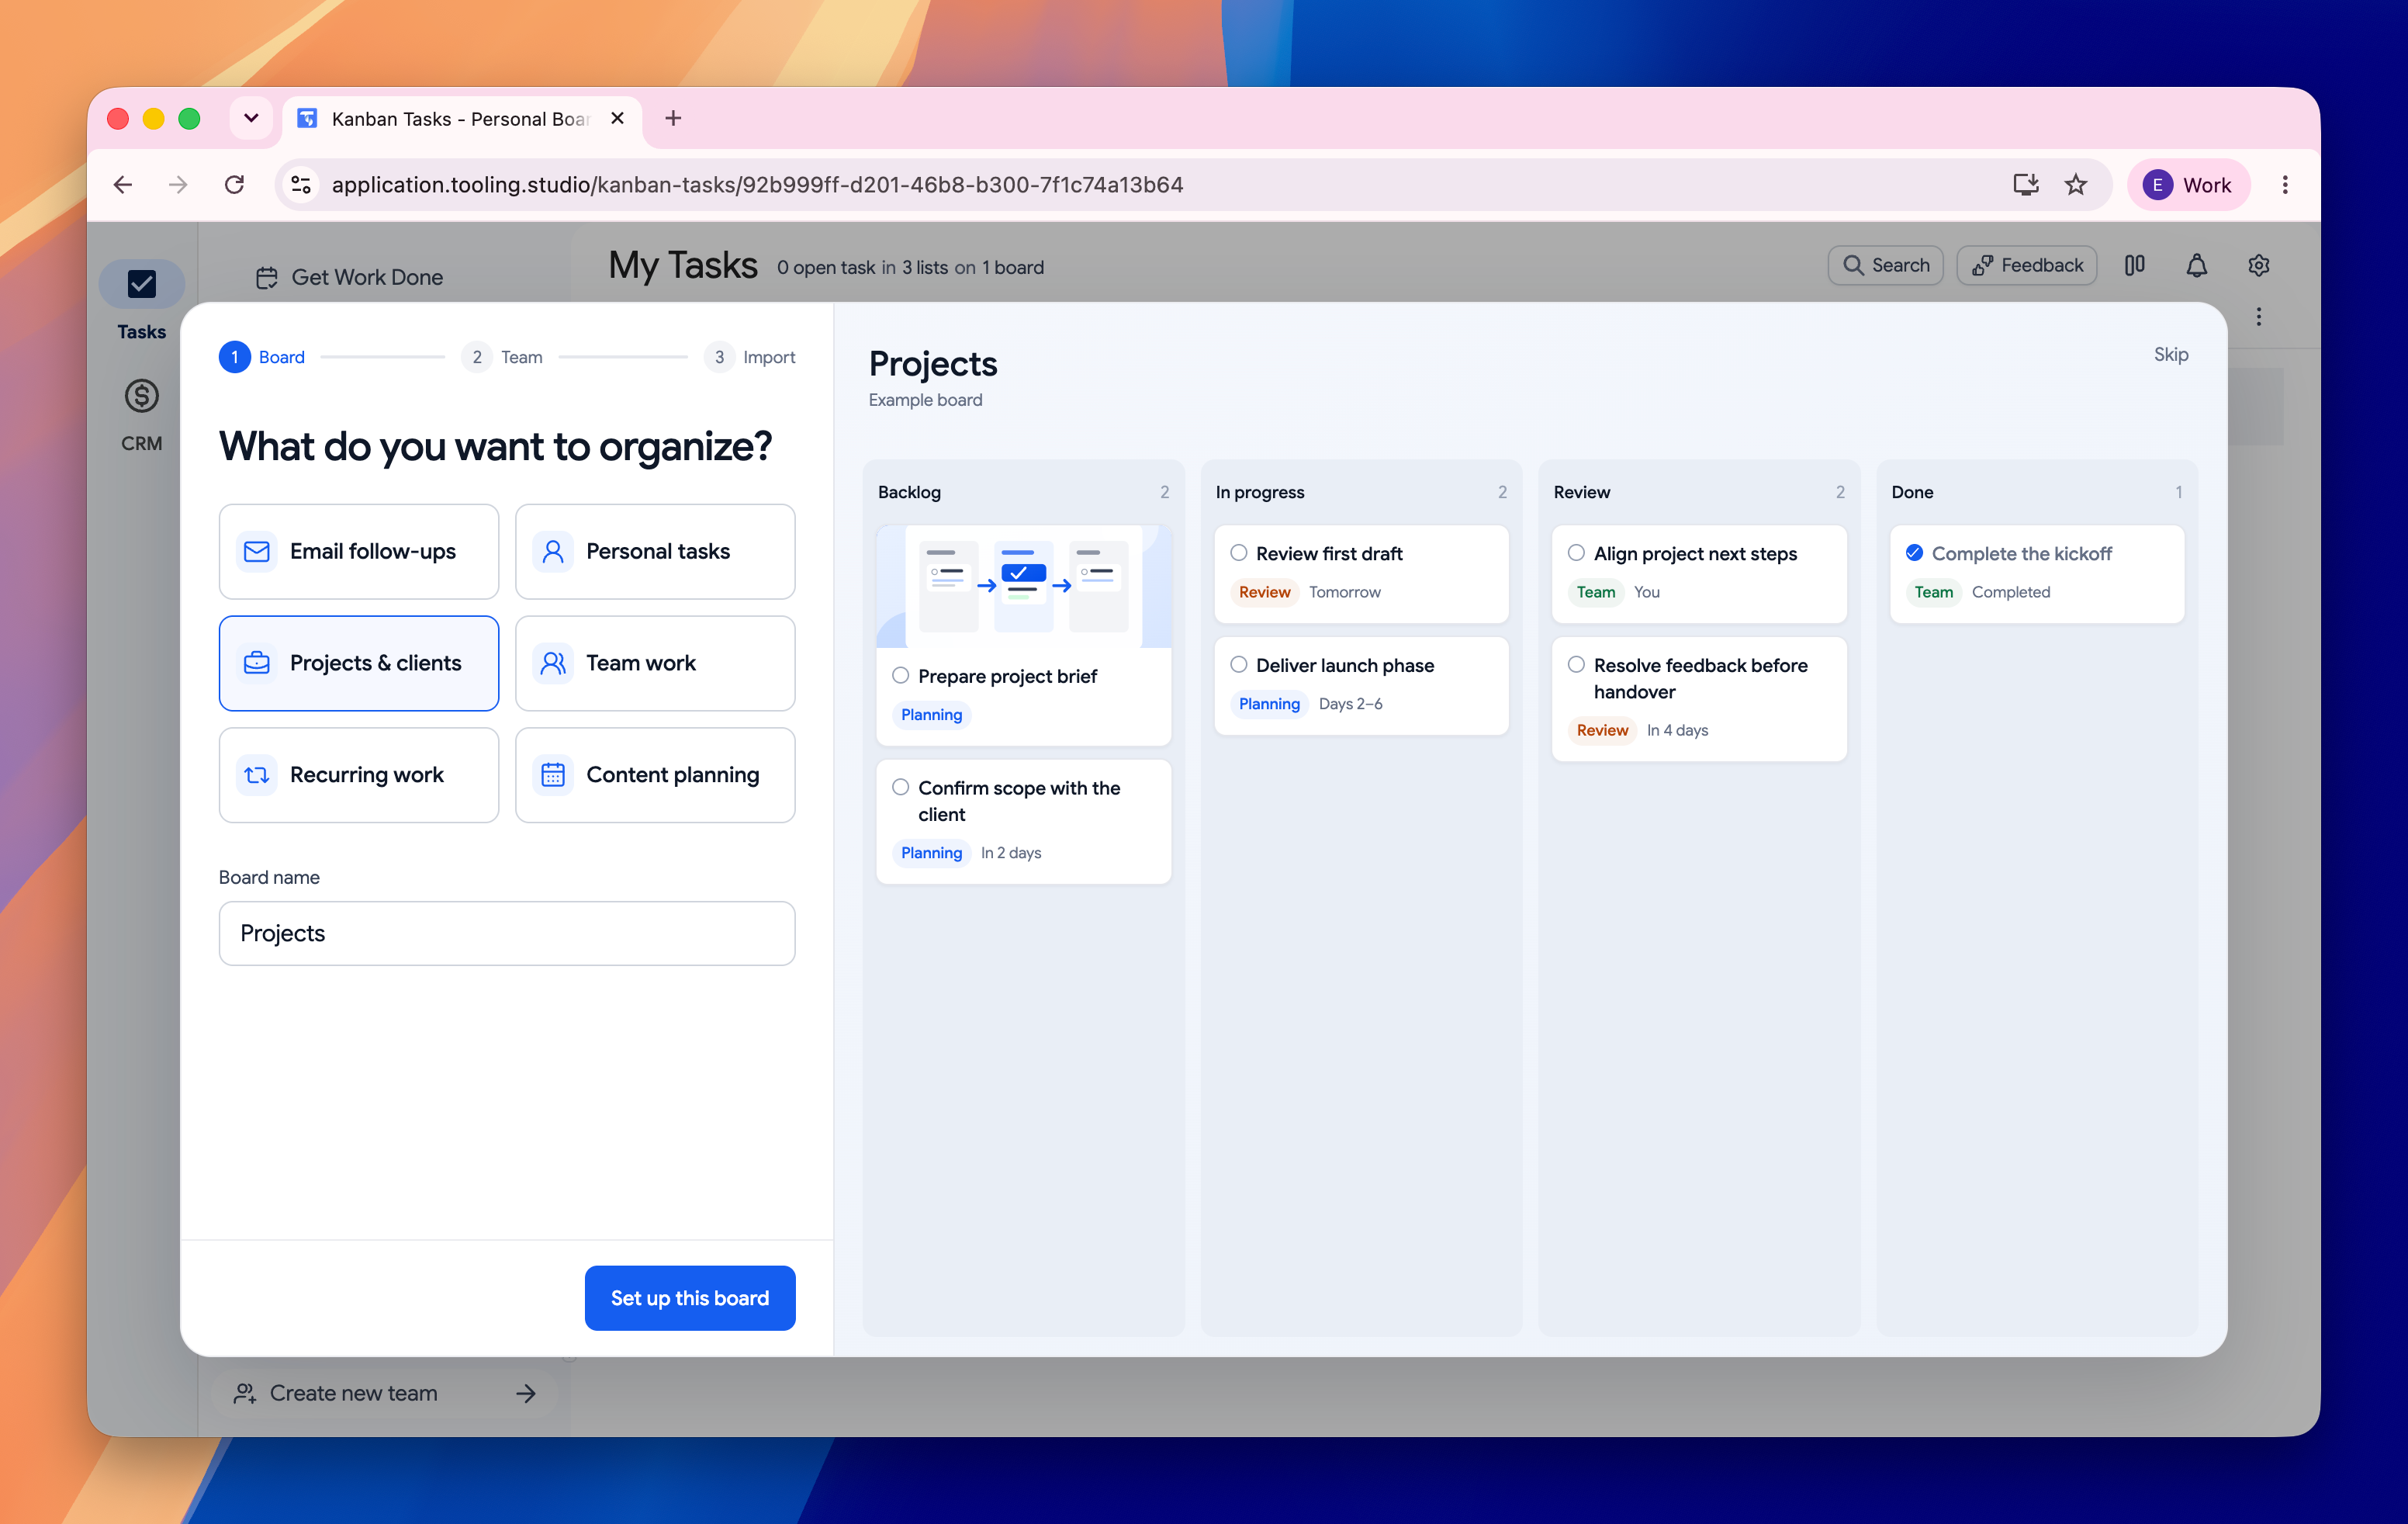Go to step 2 Team
The width and height of the screenshot is (2408, 1524).
502,357
